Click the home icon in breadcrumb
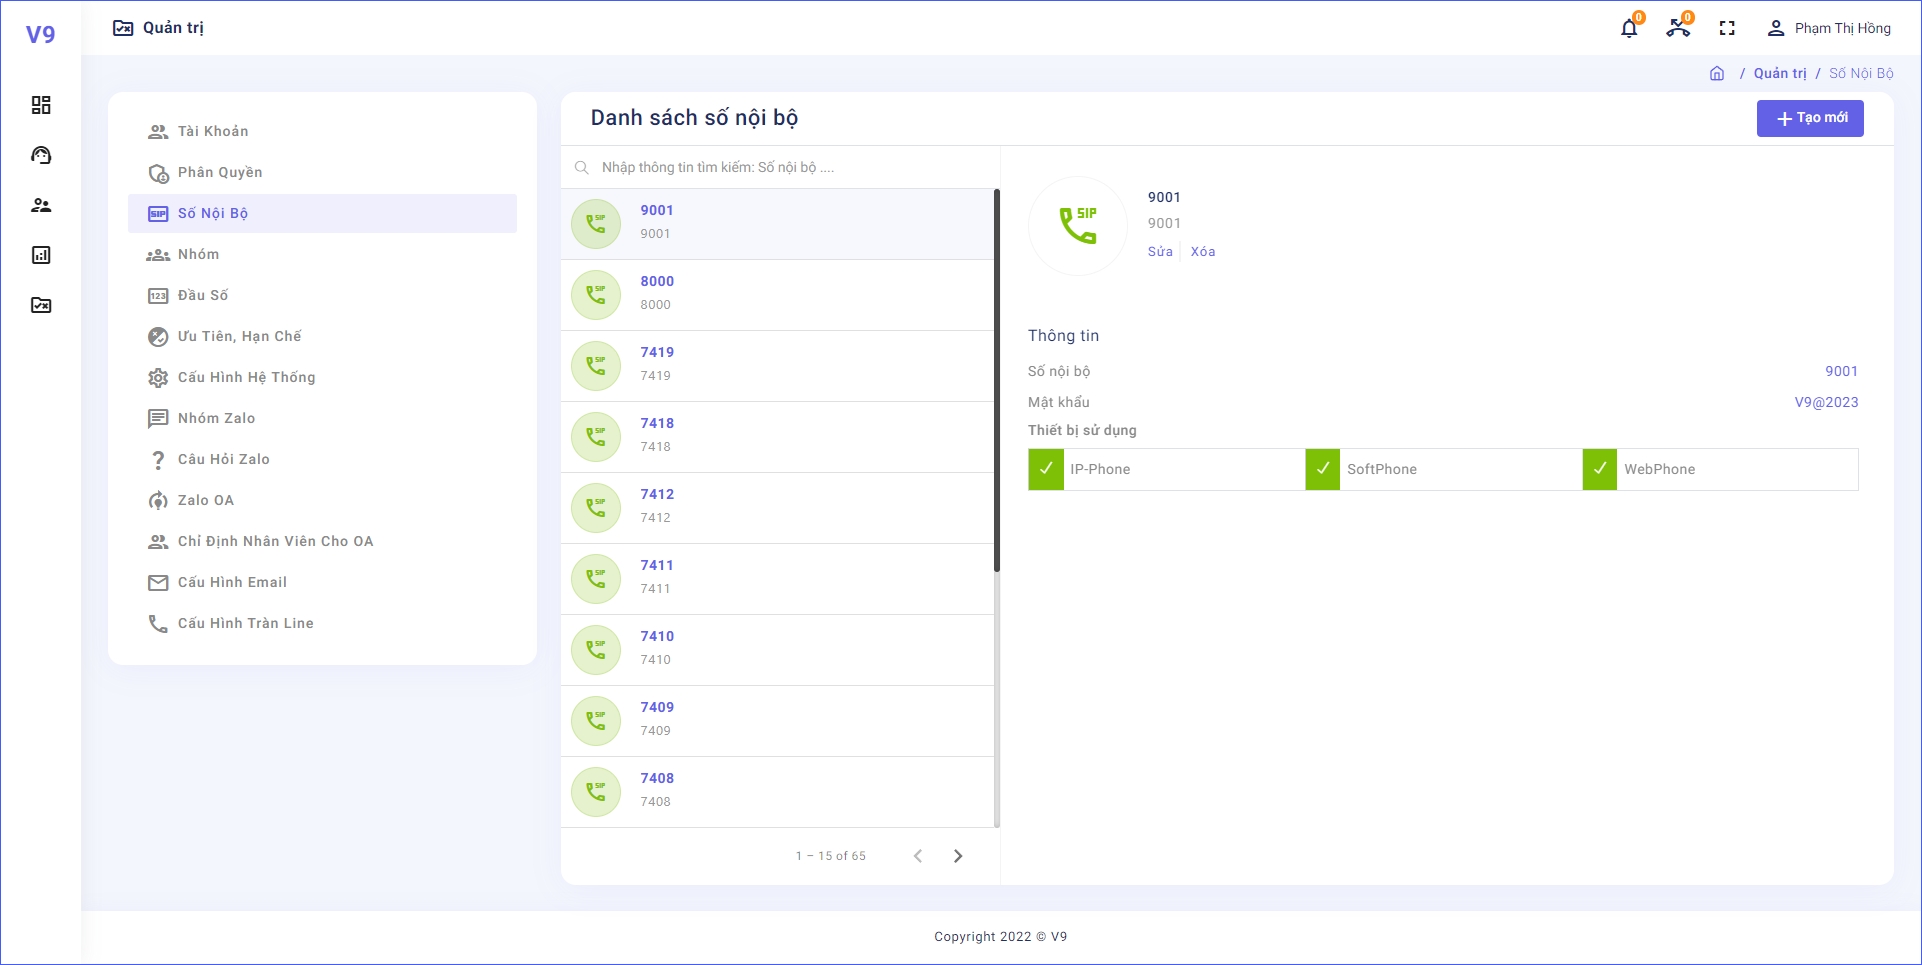This screenshot has width=1922, height=965. click(x=1717, y=73)
